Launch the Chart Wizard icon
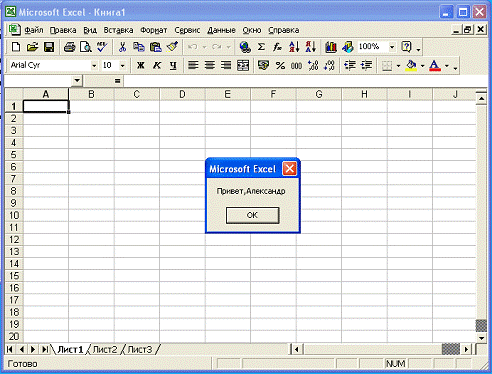This screenshot has height=374, width=492. pyautogui.click(x=331, y=47)
